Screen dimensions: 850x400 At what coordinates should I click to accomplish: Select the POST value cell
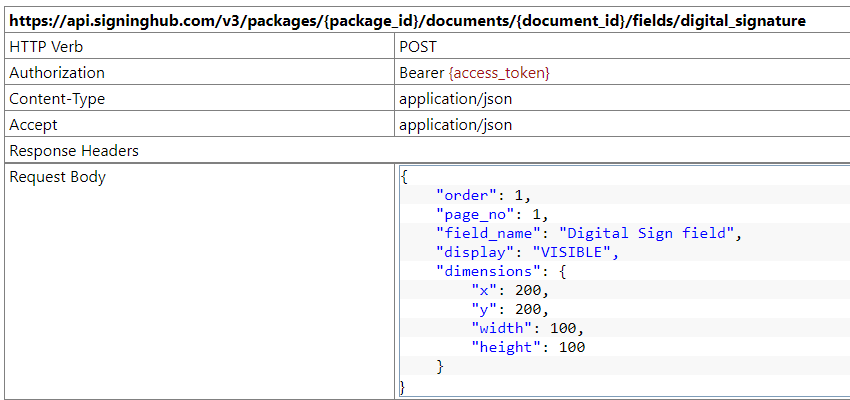(x=420, y=47)
